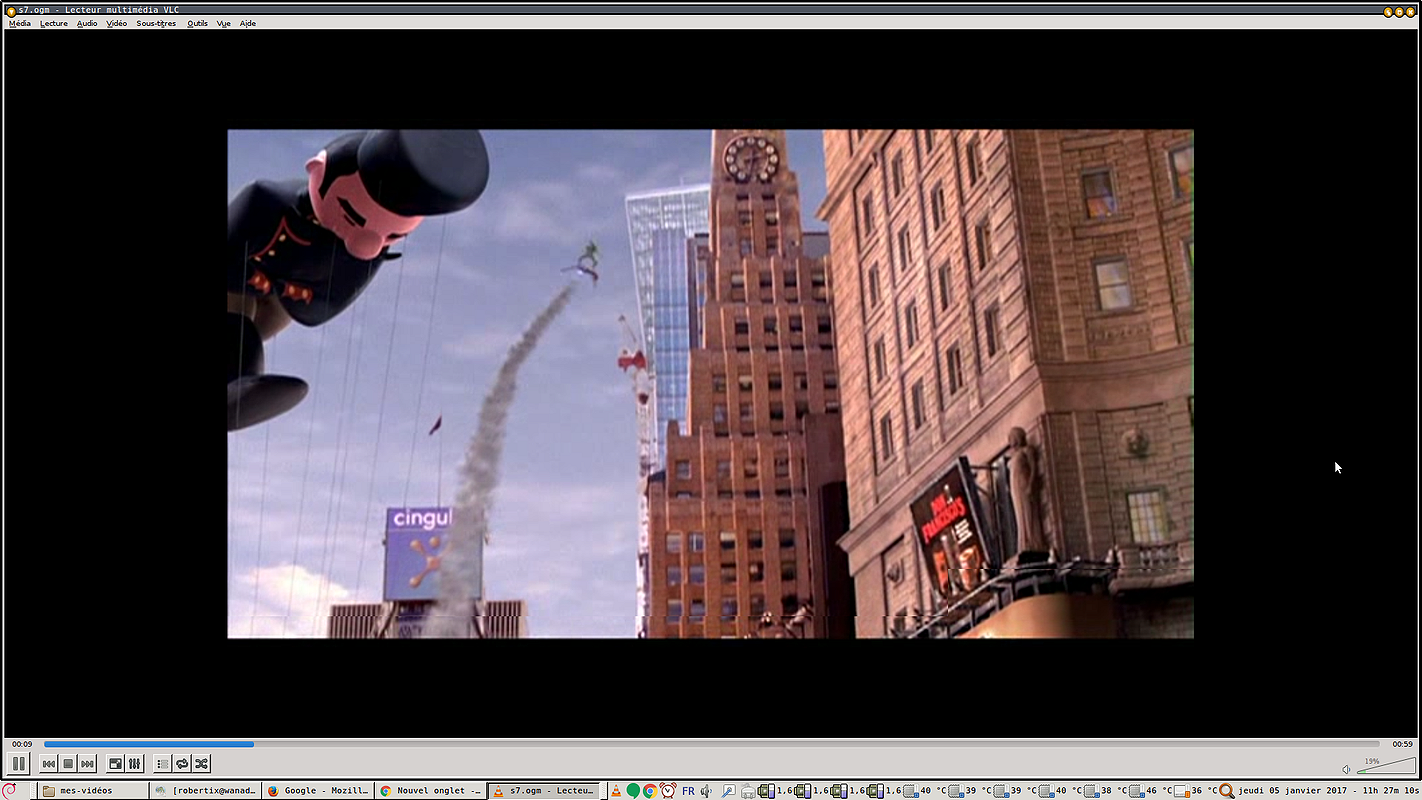The height and width of the screenshot is (800, 1422).
Task: Switch to Nouvel onglet Chrome window
Action: (x=430, y=791)
